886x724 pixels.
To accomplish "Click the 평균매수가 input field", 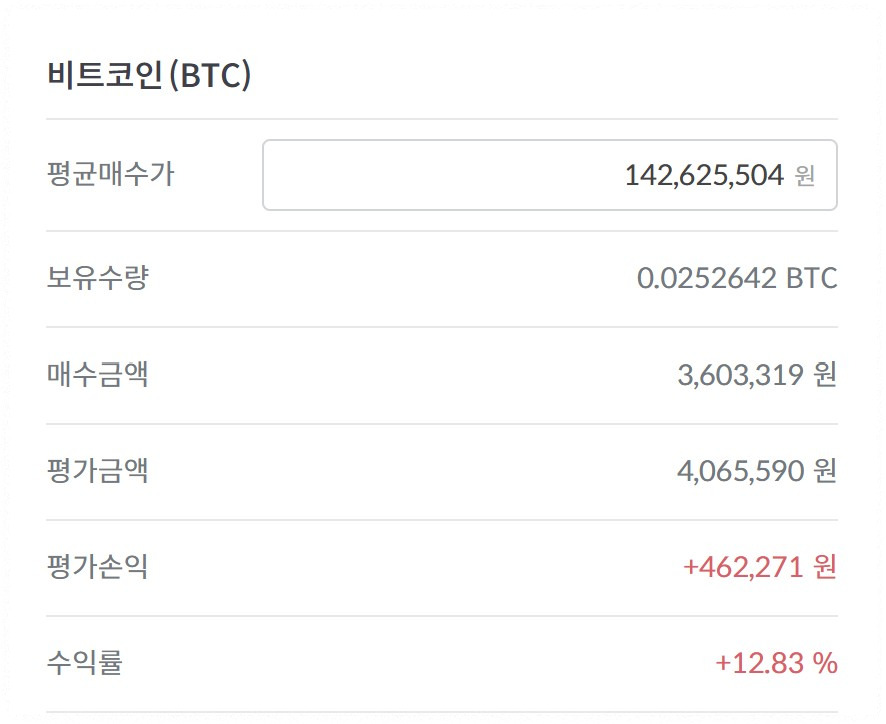I will 550,175.
